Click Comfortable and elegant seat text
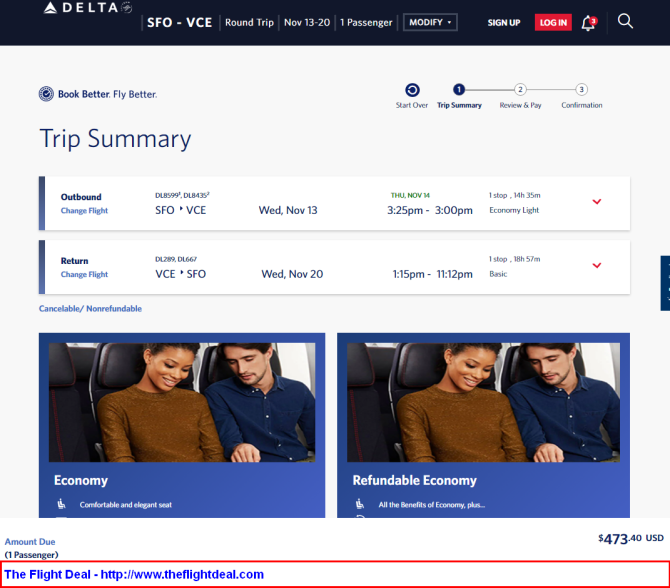The height and width of the screenshot is (588, 670). (x=126, y=505)
